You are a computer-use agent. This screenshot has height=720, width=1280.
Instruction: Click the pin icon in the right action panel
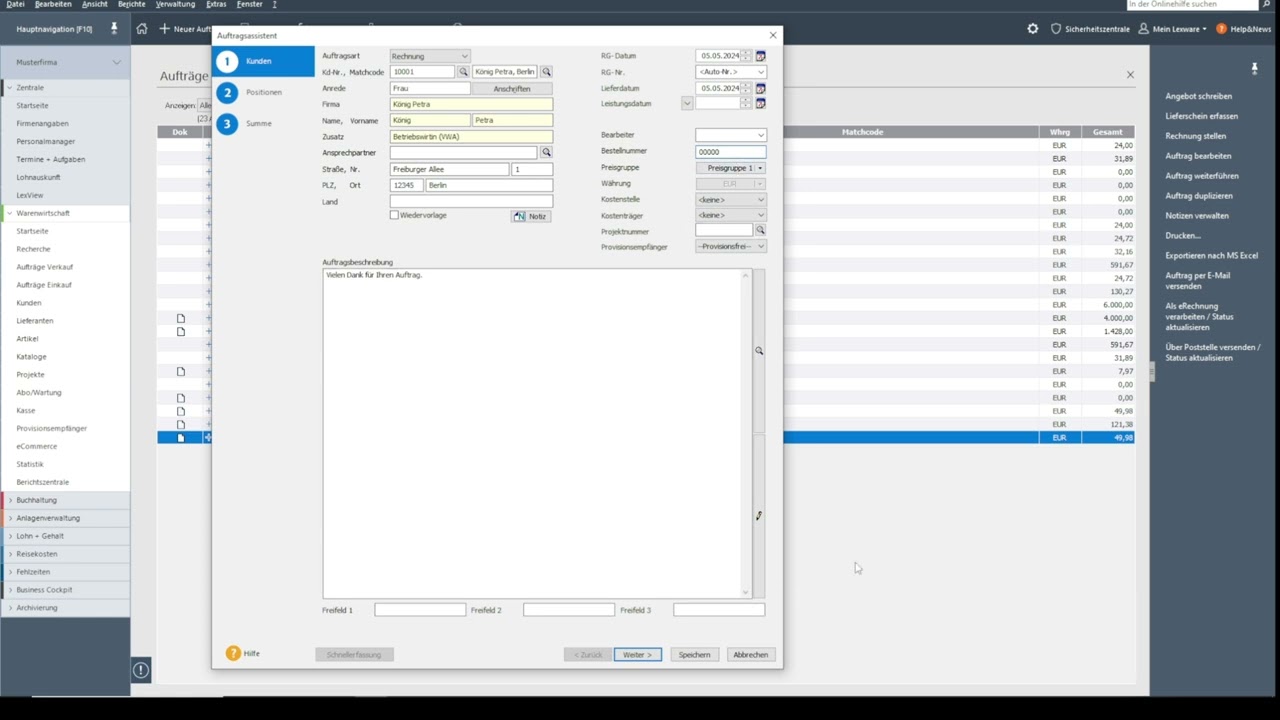[x=1254, y=68]
